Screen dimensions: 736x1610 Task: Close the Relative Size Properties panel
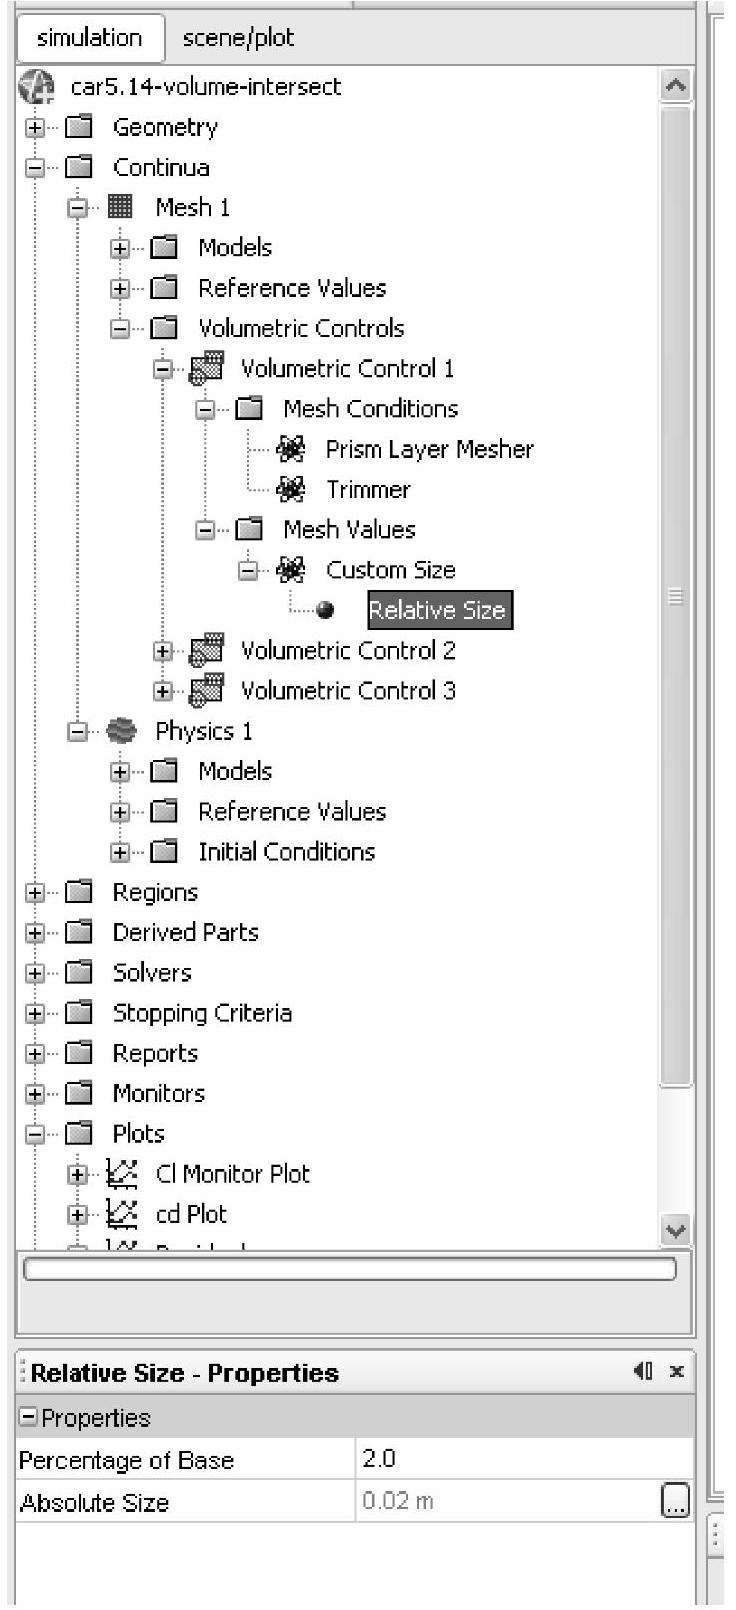[677, 1372]
